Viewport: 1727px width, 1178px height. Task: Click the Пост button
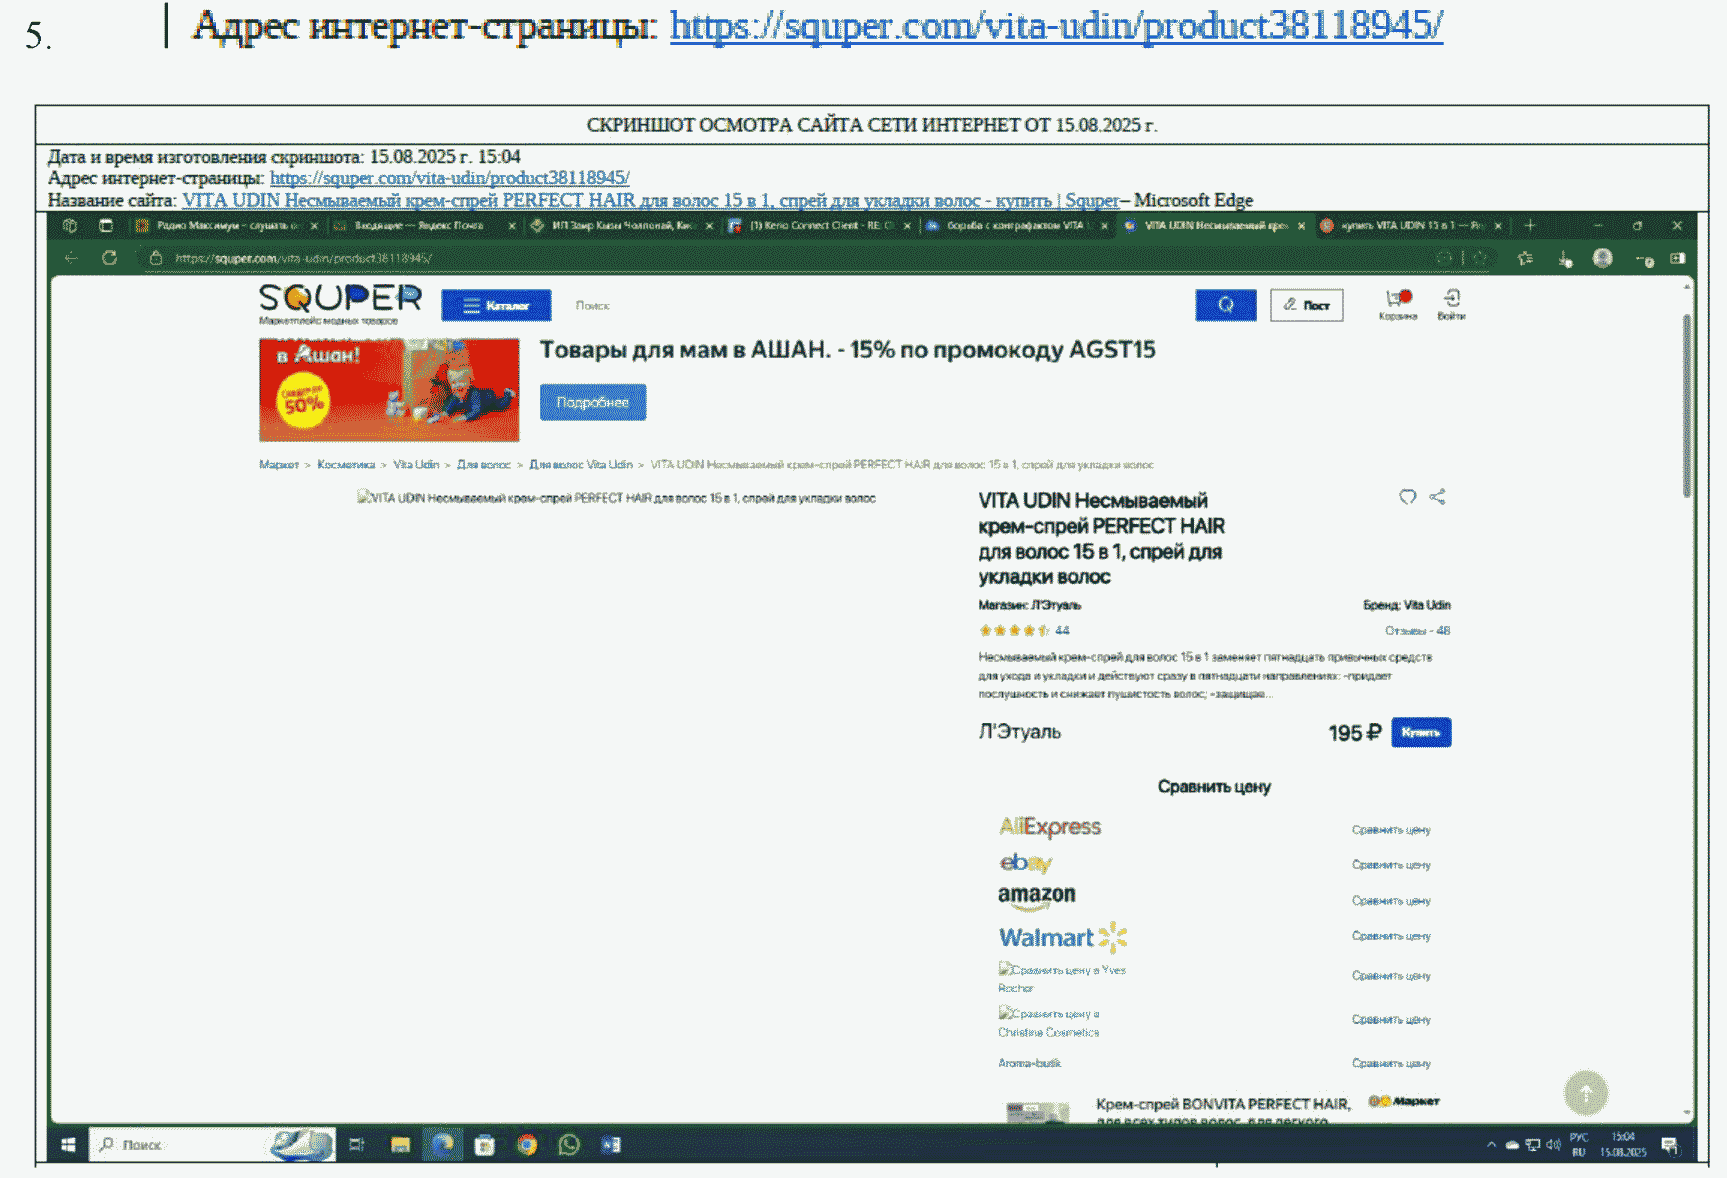point(1306,305)
